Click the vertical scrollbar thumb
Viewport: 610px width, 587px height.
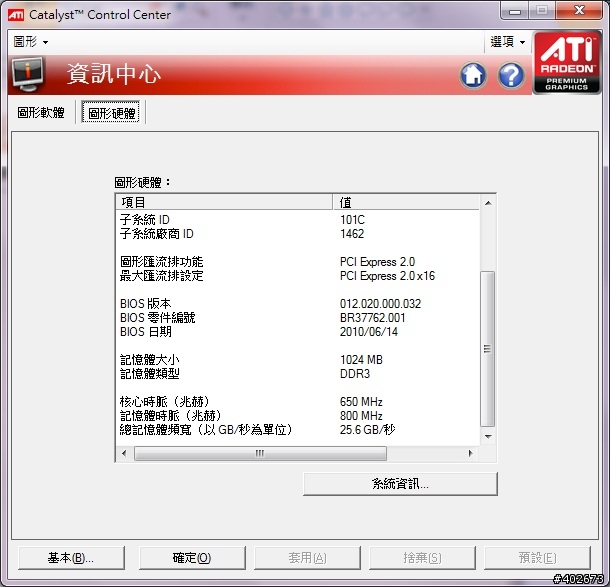pos(488,349)
